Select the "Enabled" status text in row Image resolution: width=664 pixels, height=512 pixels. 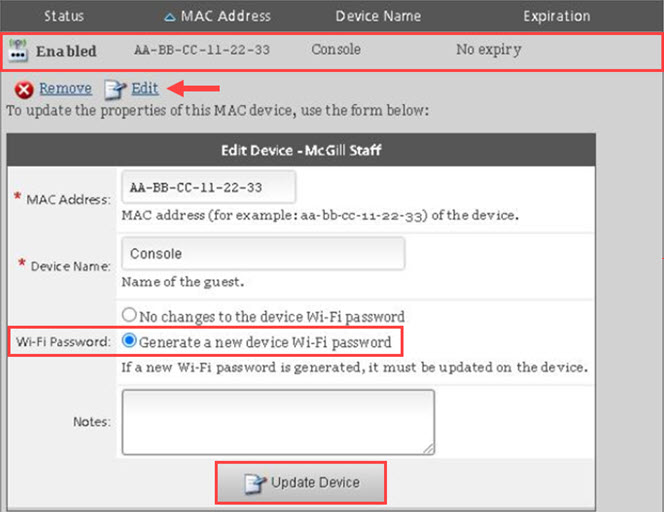click(66, 51)
